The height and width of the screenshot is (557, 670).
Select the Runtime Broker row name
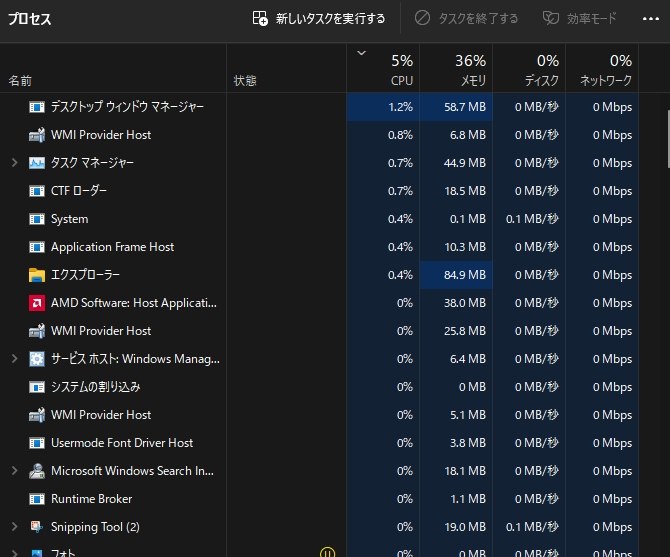tap(91, 499)
